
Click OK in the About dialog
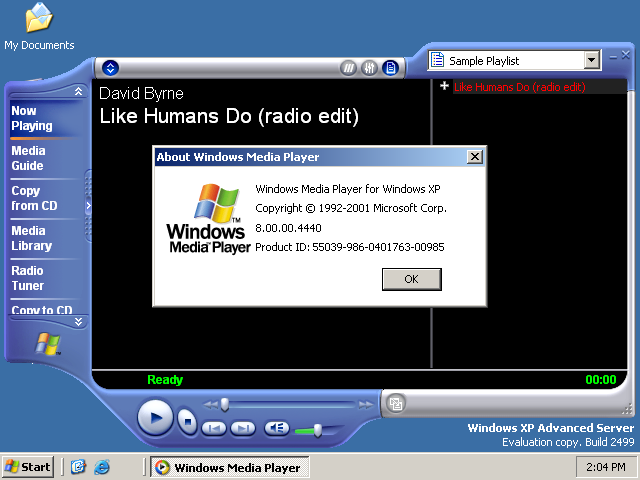click(411, 279)
